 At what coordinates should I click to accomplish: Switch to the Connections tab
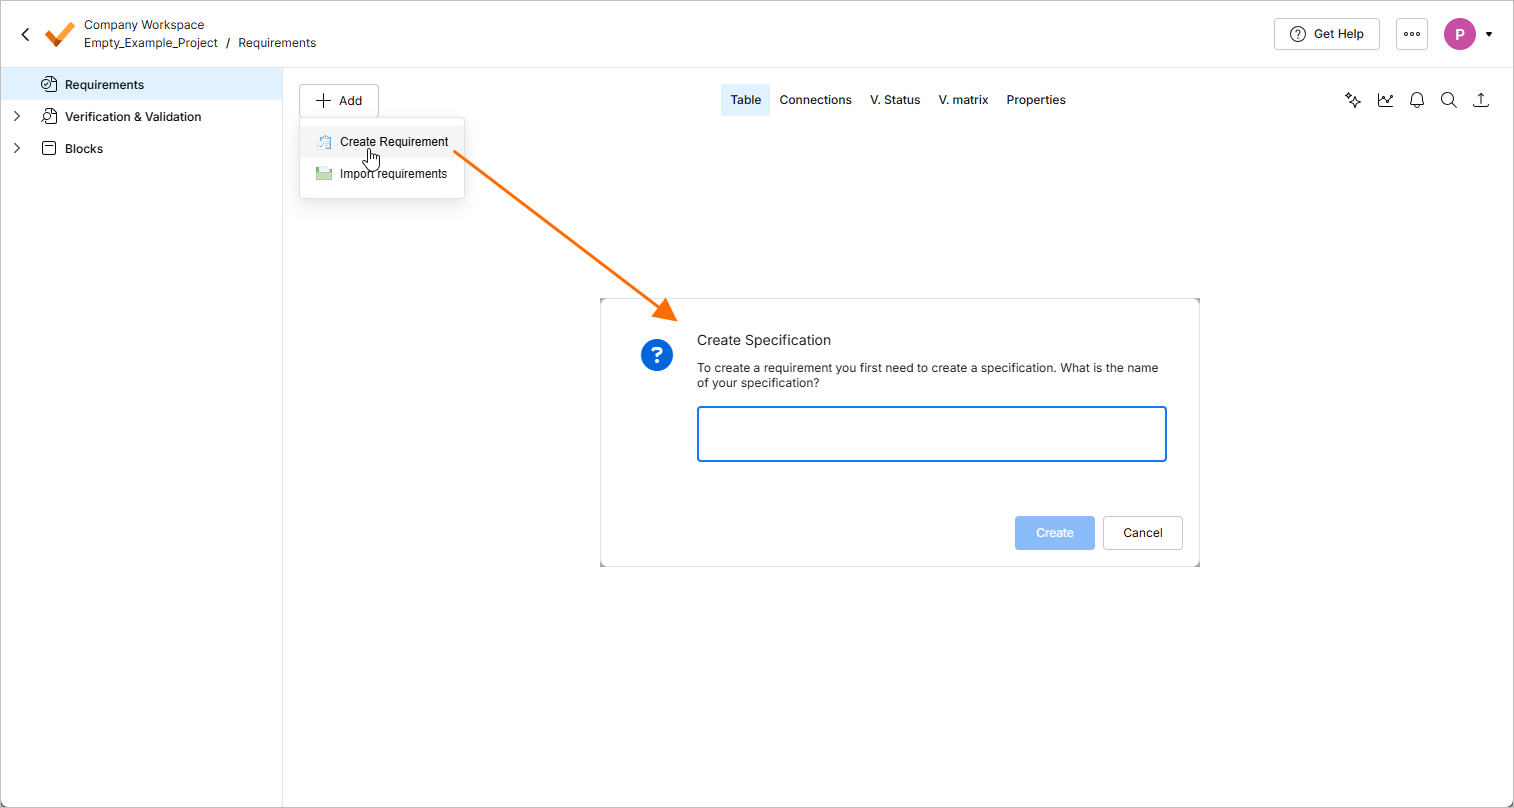point(815,100)
